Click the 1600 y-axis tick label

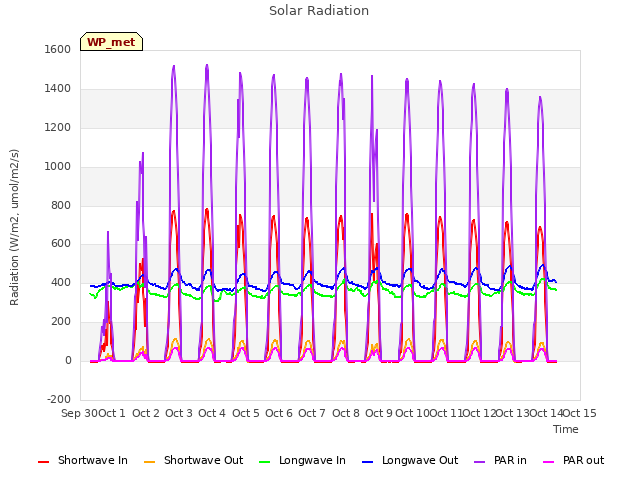[58, 49]
